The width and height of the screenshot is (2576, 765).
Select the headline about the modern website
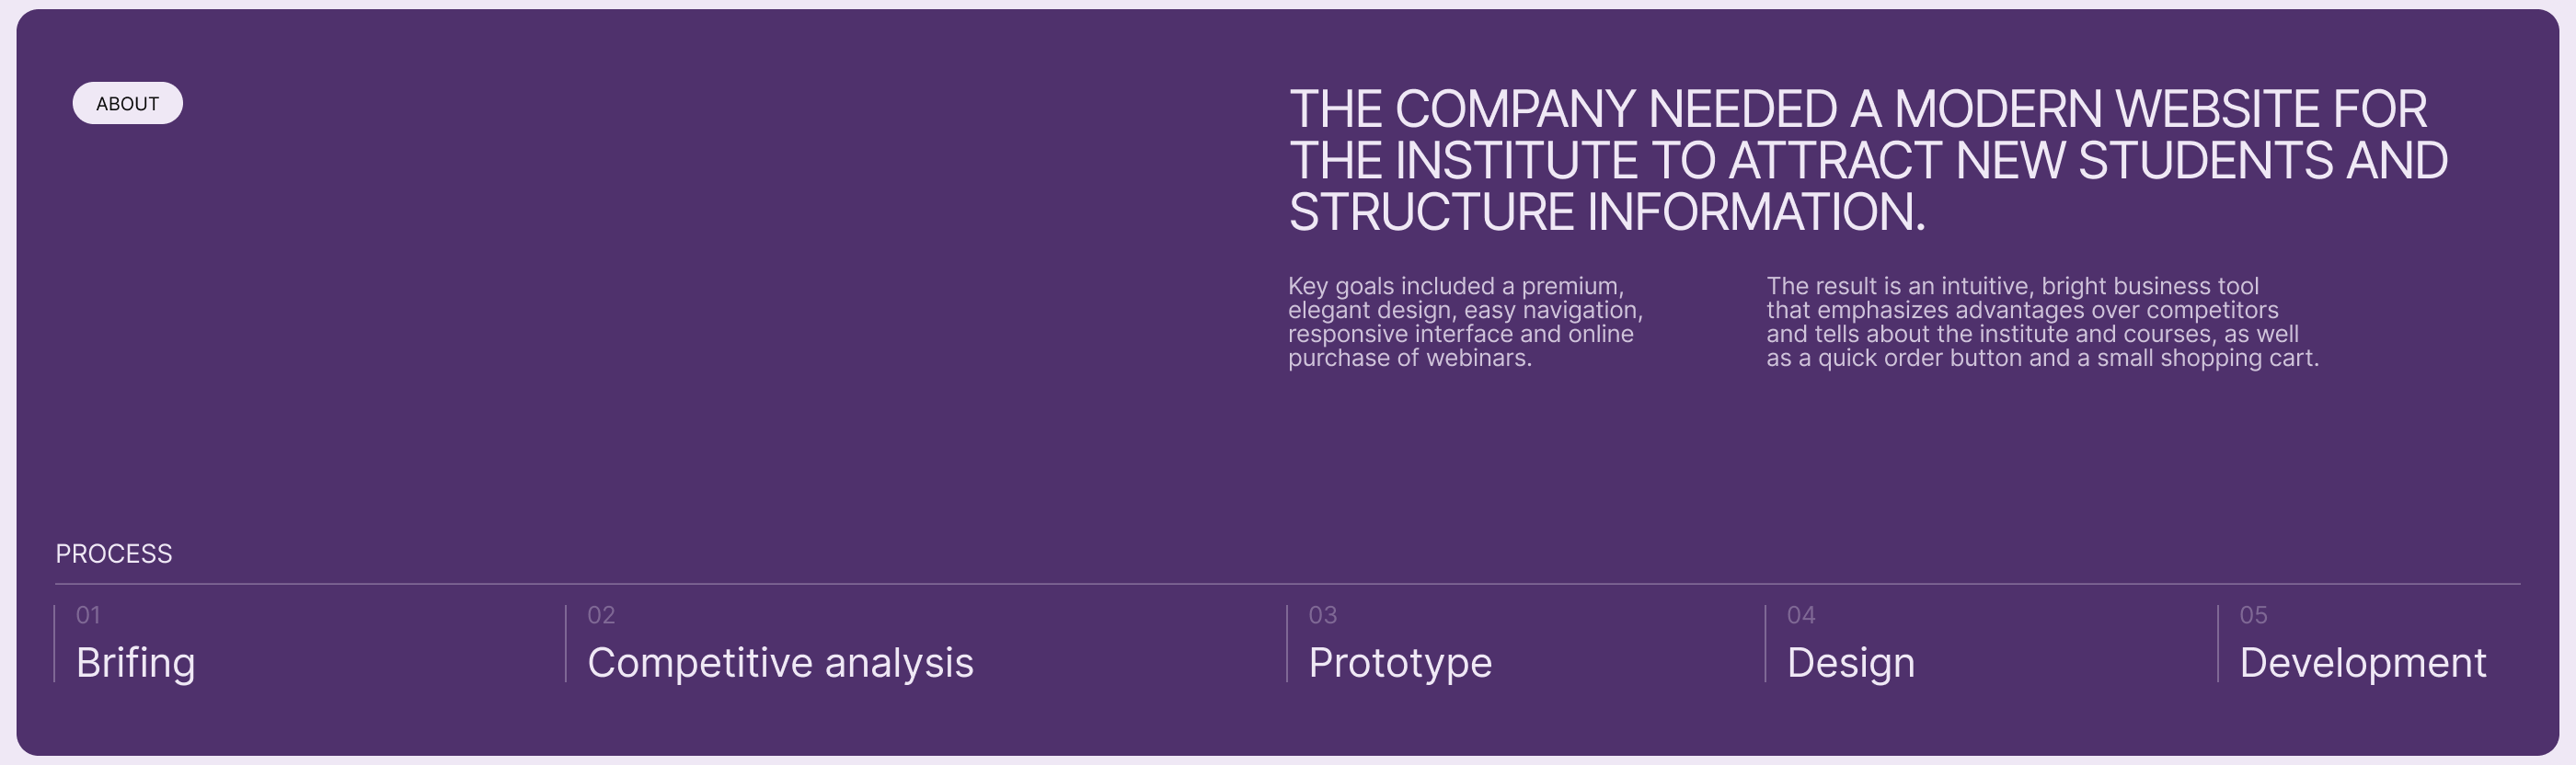point(1866,160)
